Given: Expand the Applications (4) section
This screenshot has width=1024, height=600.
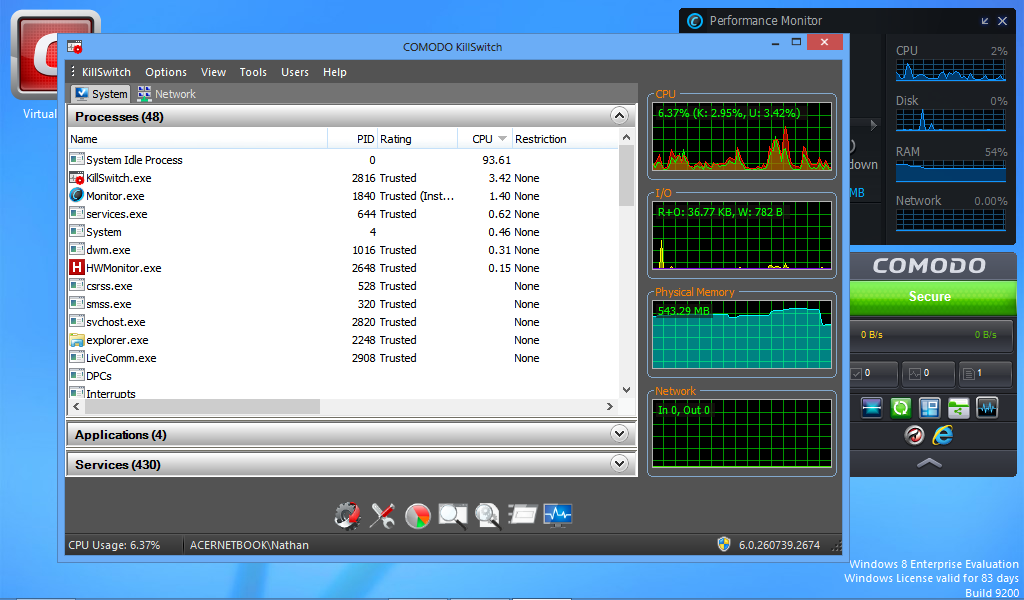Looking at the screenshot, I should point(621,434).
